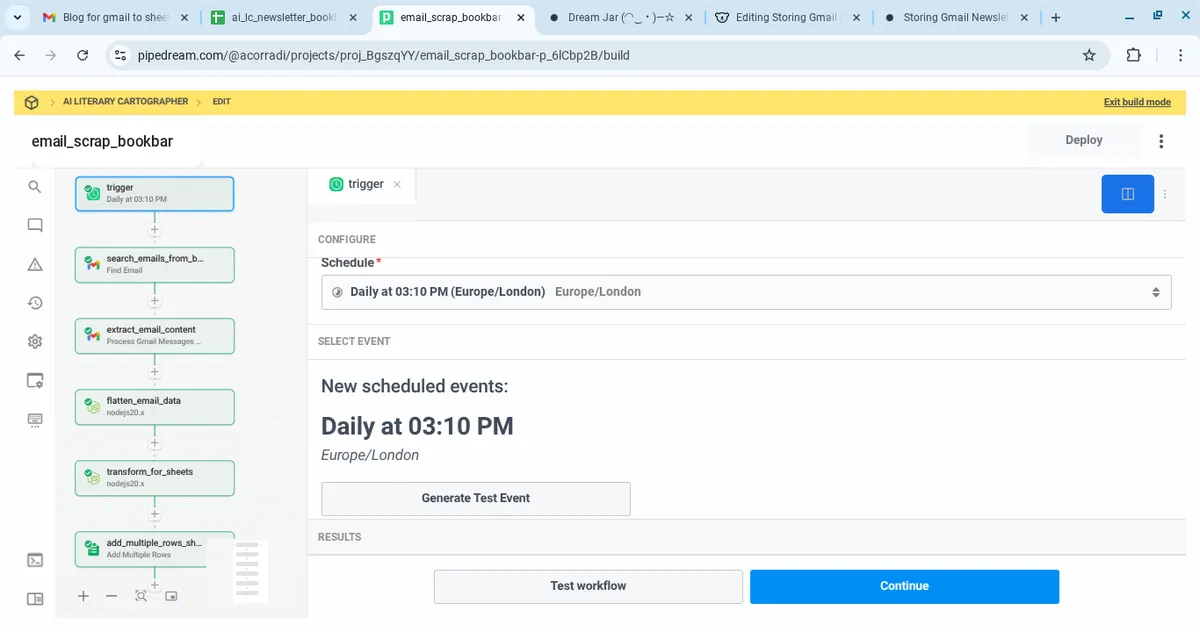Screen dimensions: 1200x632
Task: Toggle the canvas minimap display
Action: pos(171,596)
